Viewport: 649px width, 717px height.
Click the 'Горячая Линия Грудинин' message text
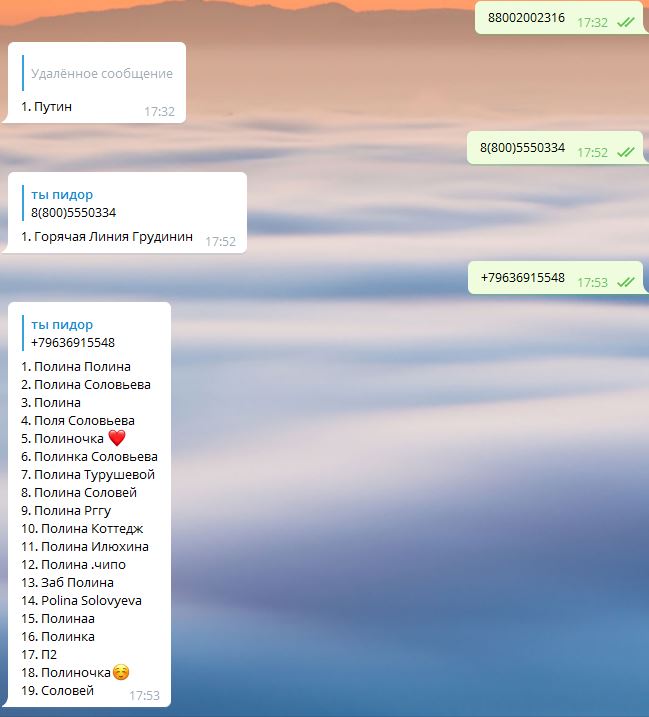click(113, 236)
